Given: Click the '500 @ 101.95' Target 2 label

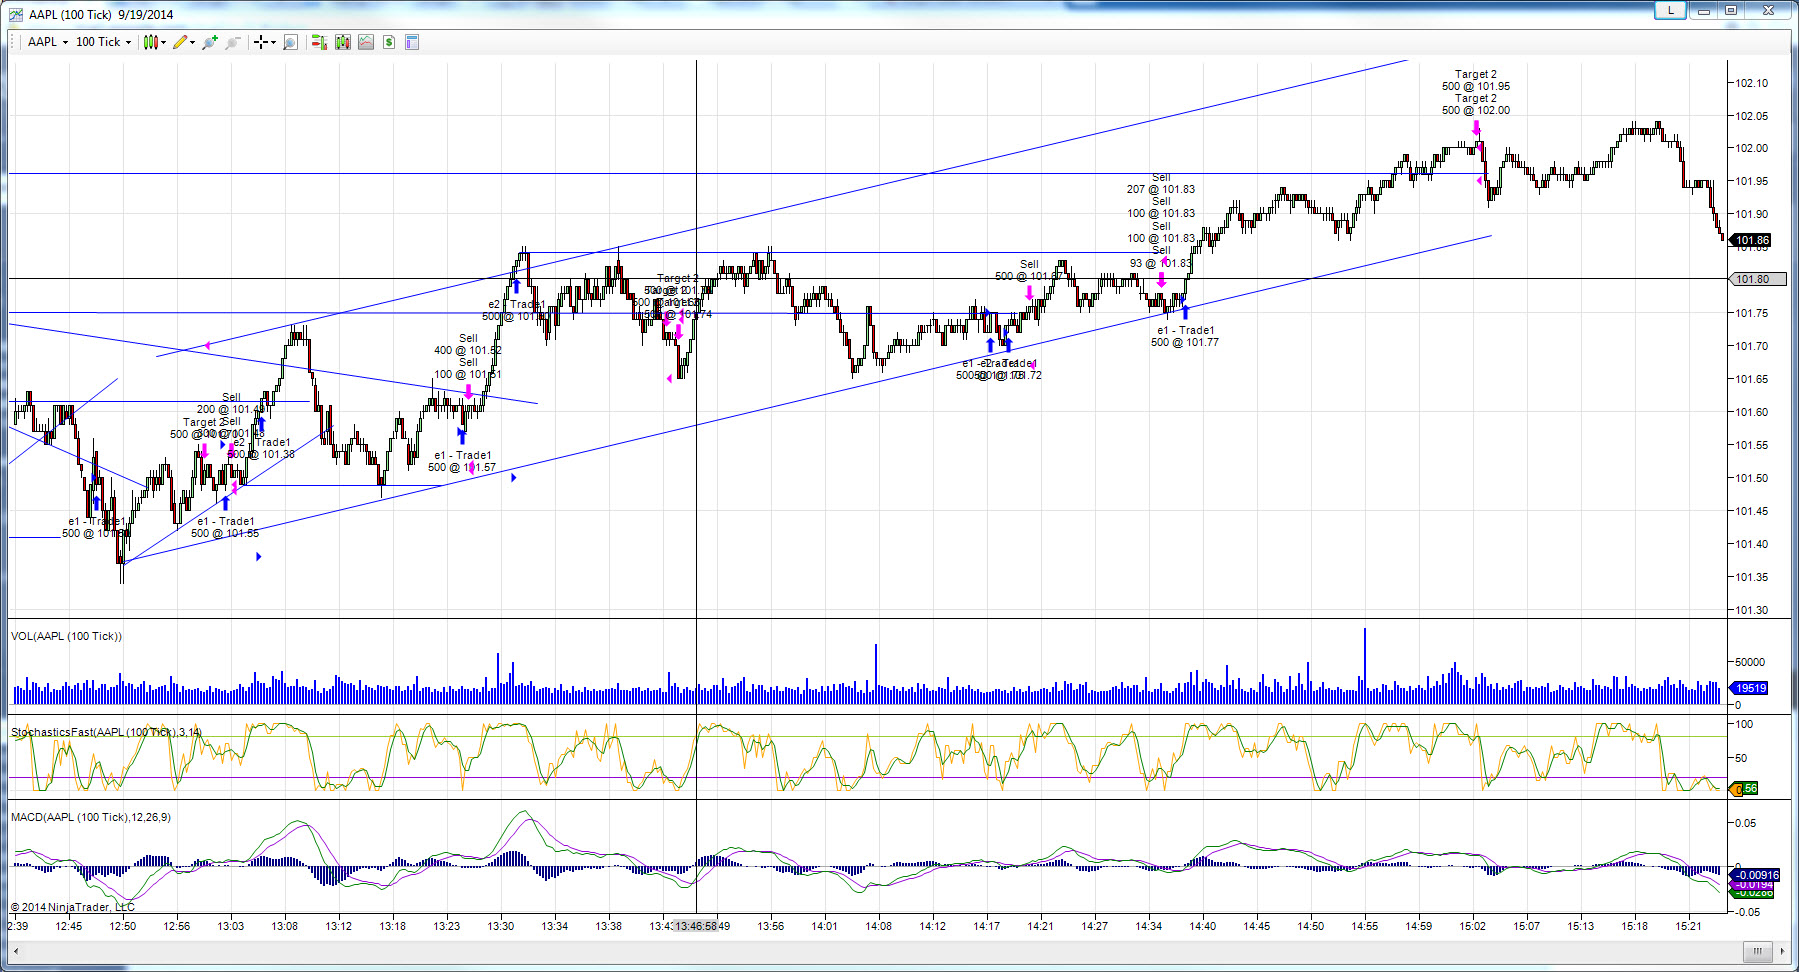Looking at the screenshot, I should coord(1476,86).
